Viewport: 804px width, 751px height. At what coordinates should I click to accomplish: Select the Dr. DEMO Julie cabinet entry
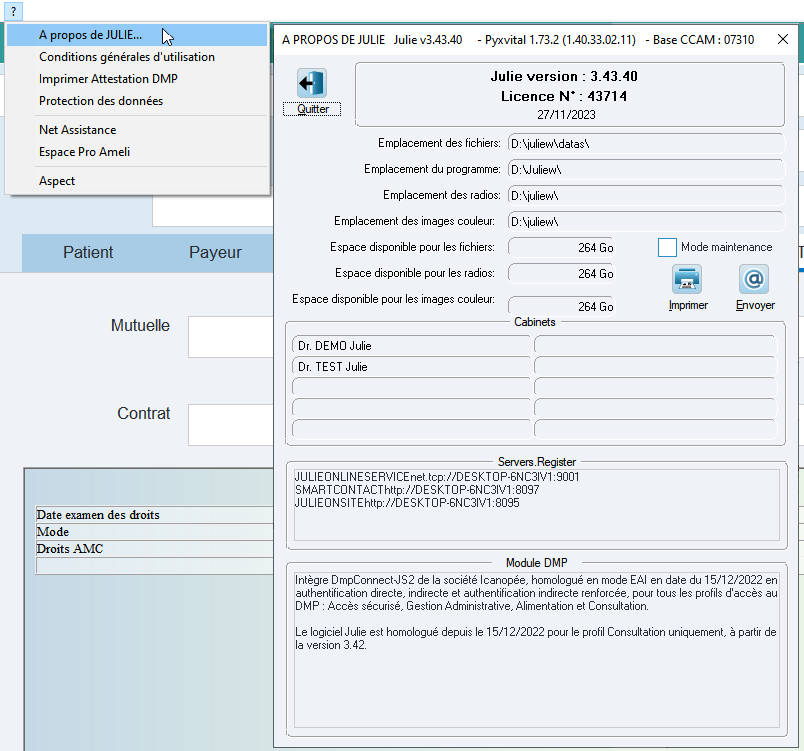(410, 346)
